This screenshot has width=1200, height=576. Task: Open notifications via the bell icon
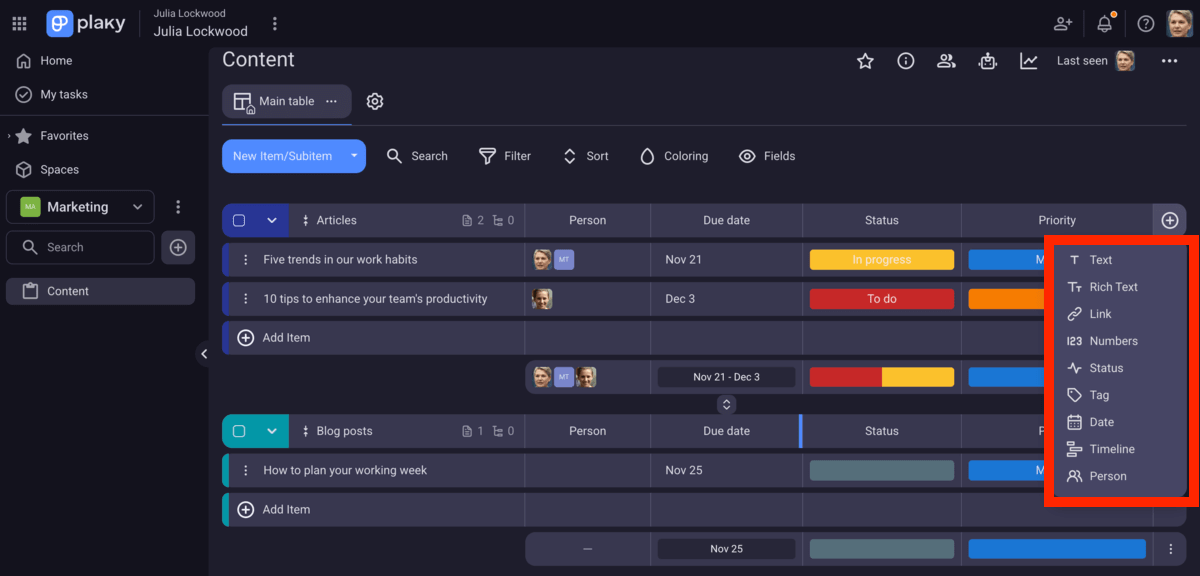coord(1105,22)
